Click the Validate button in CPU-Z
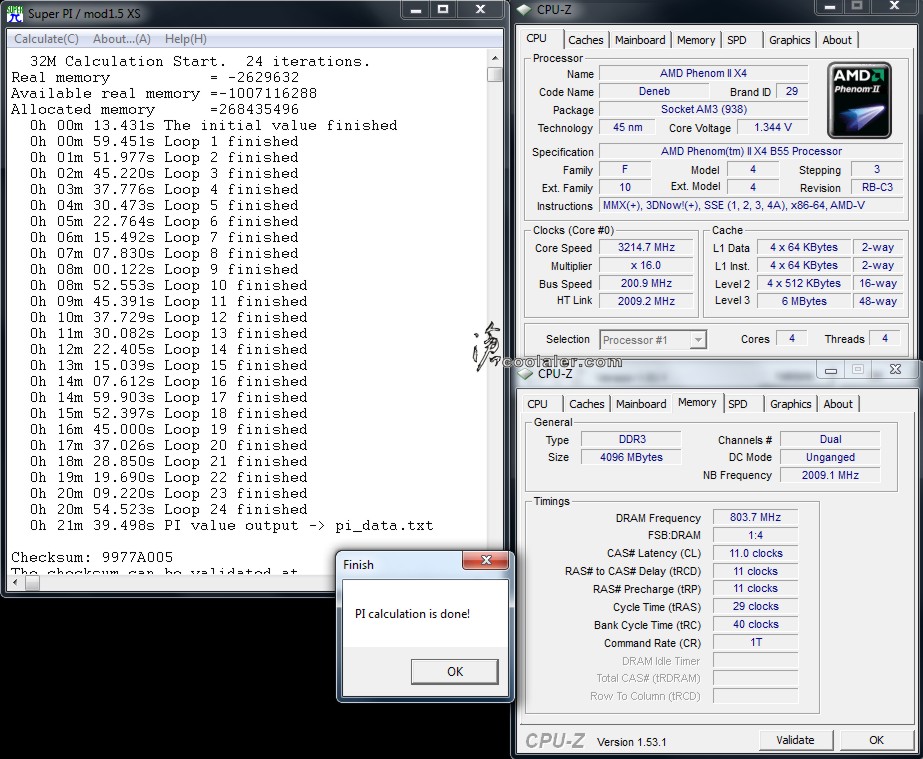Screen dimensions: 923x759 pos(795,740)
